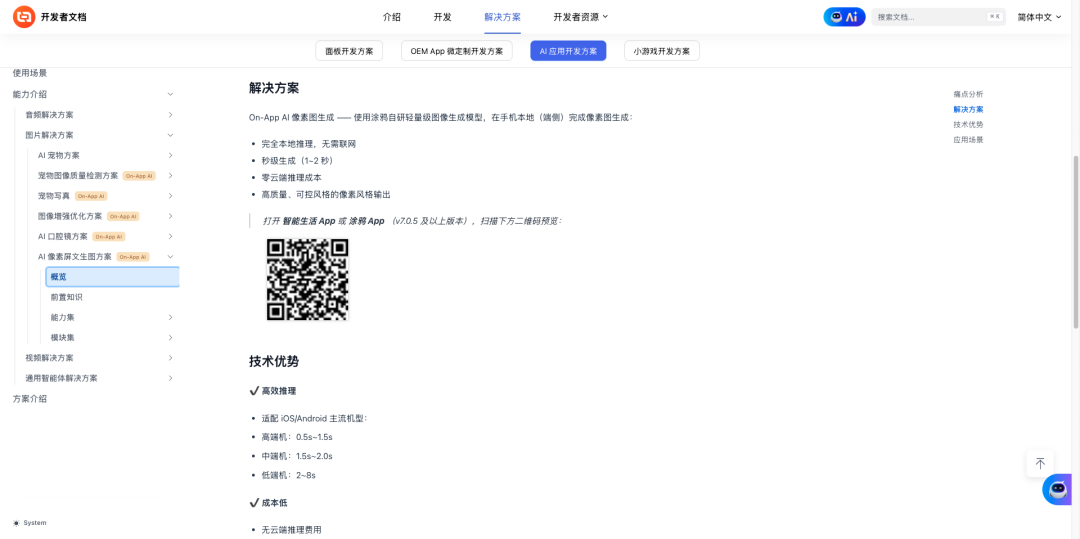Select the 概览 sidebar page
The image size is (1080, 539).
coord(112,277)
